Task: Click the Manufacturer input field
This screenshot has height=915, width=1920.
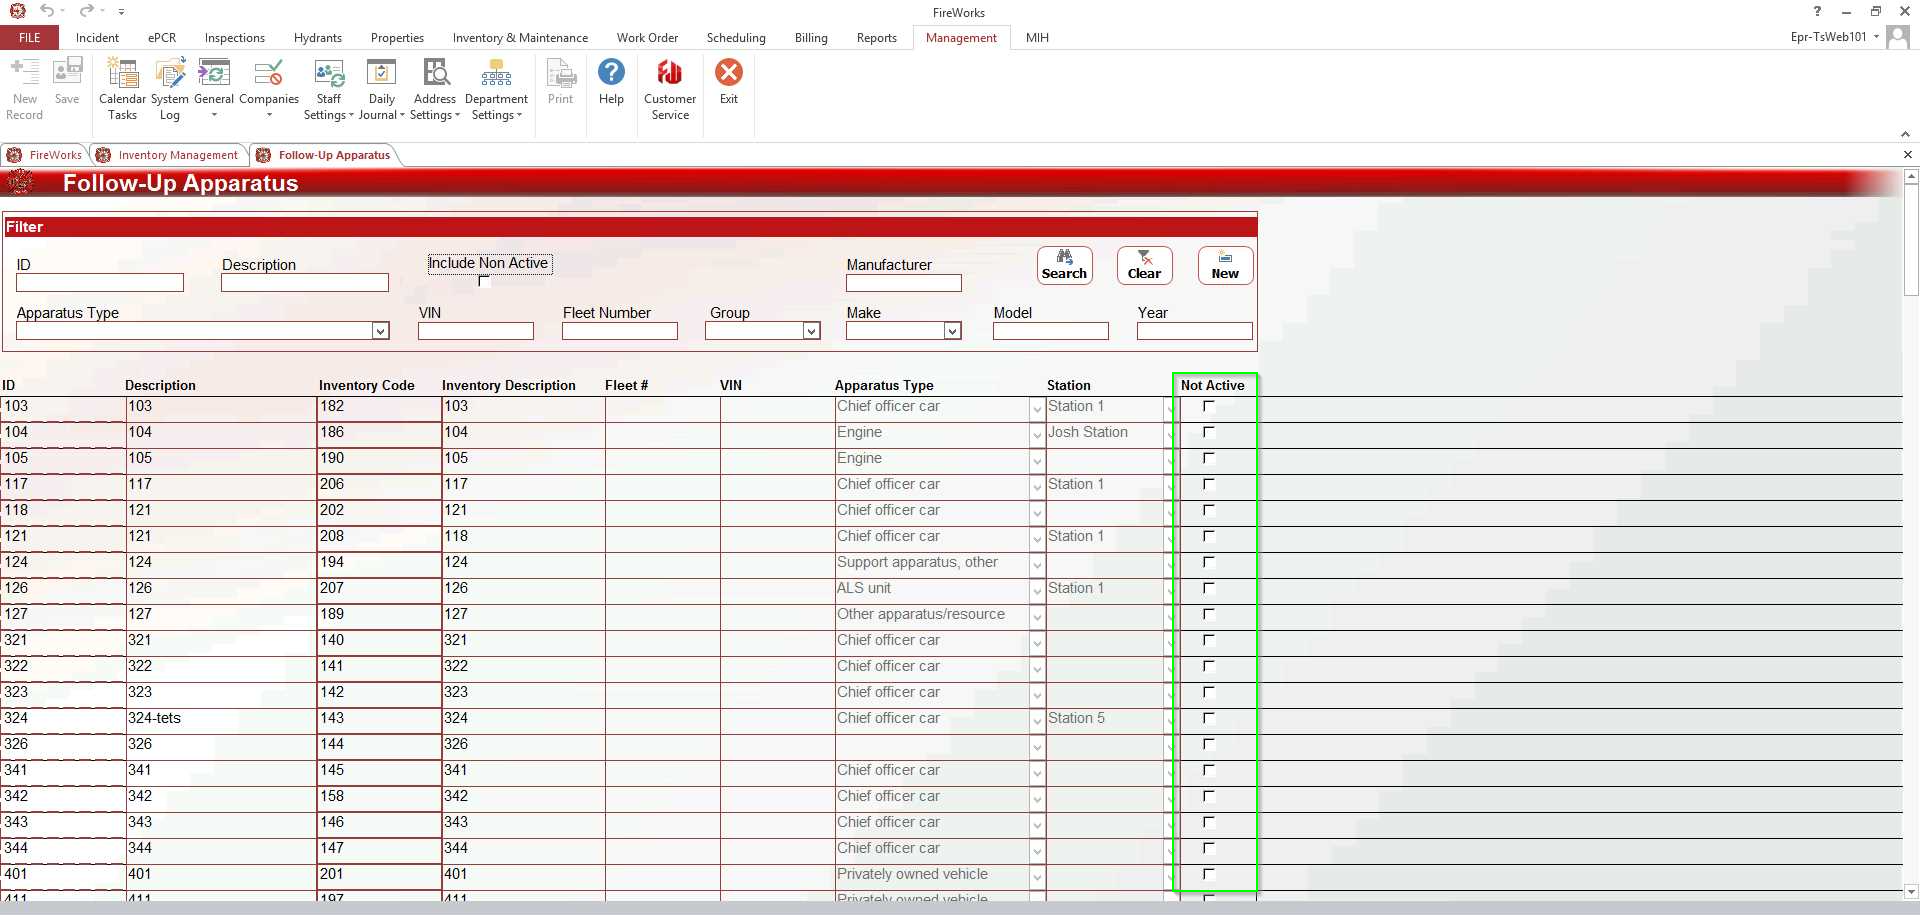Action: (x=903, y=283)
